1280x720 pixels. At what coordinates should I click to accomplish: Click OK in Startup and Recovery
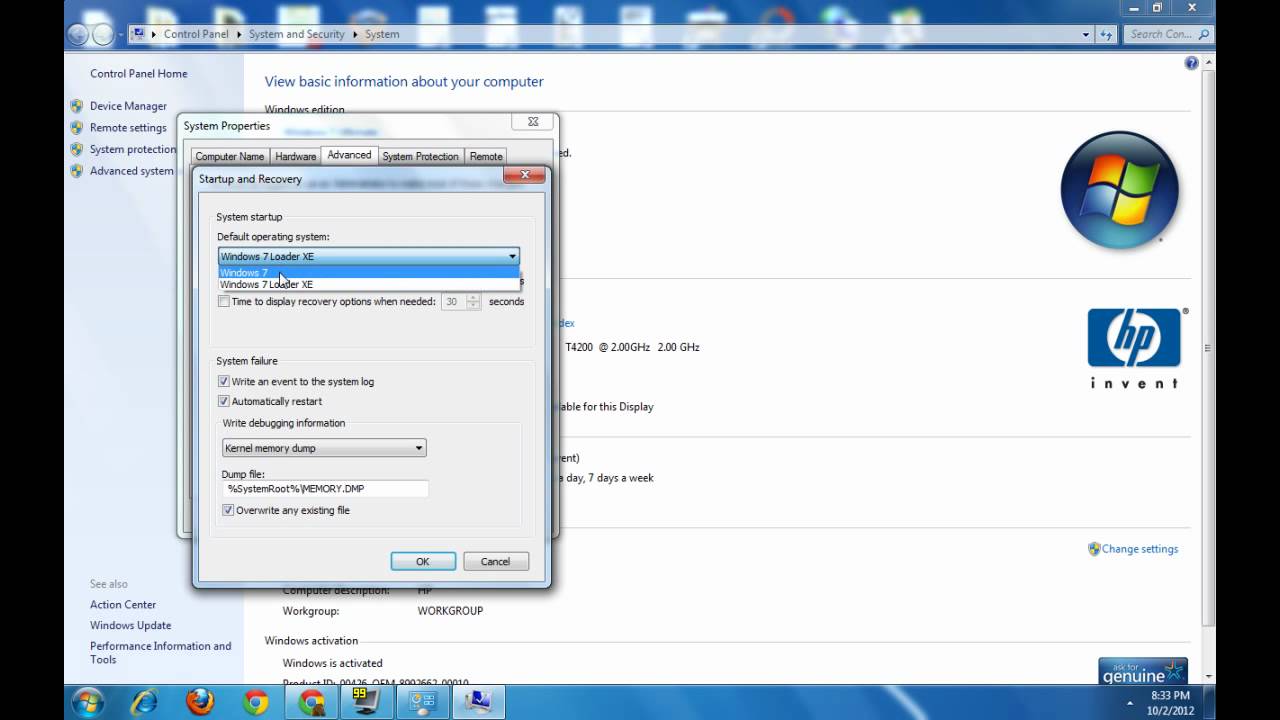coord(423,562)
